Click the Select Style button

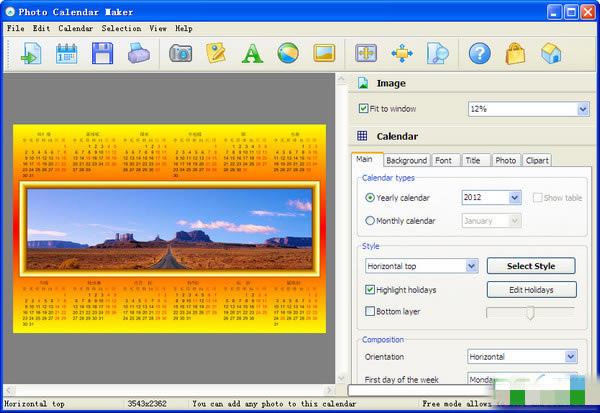[x=532, y=266]
